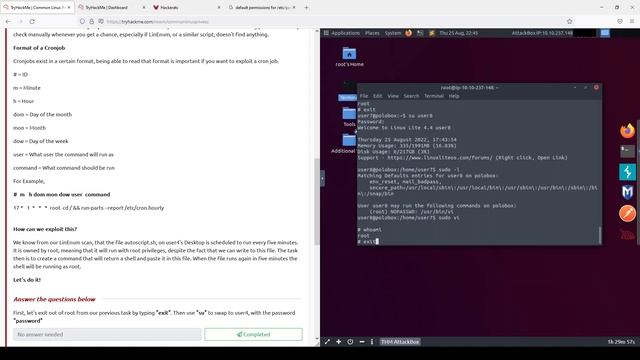Open the terminal Search menu
The width and height of the screenshot is (640, 360).
[411, 96]
